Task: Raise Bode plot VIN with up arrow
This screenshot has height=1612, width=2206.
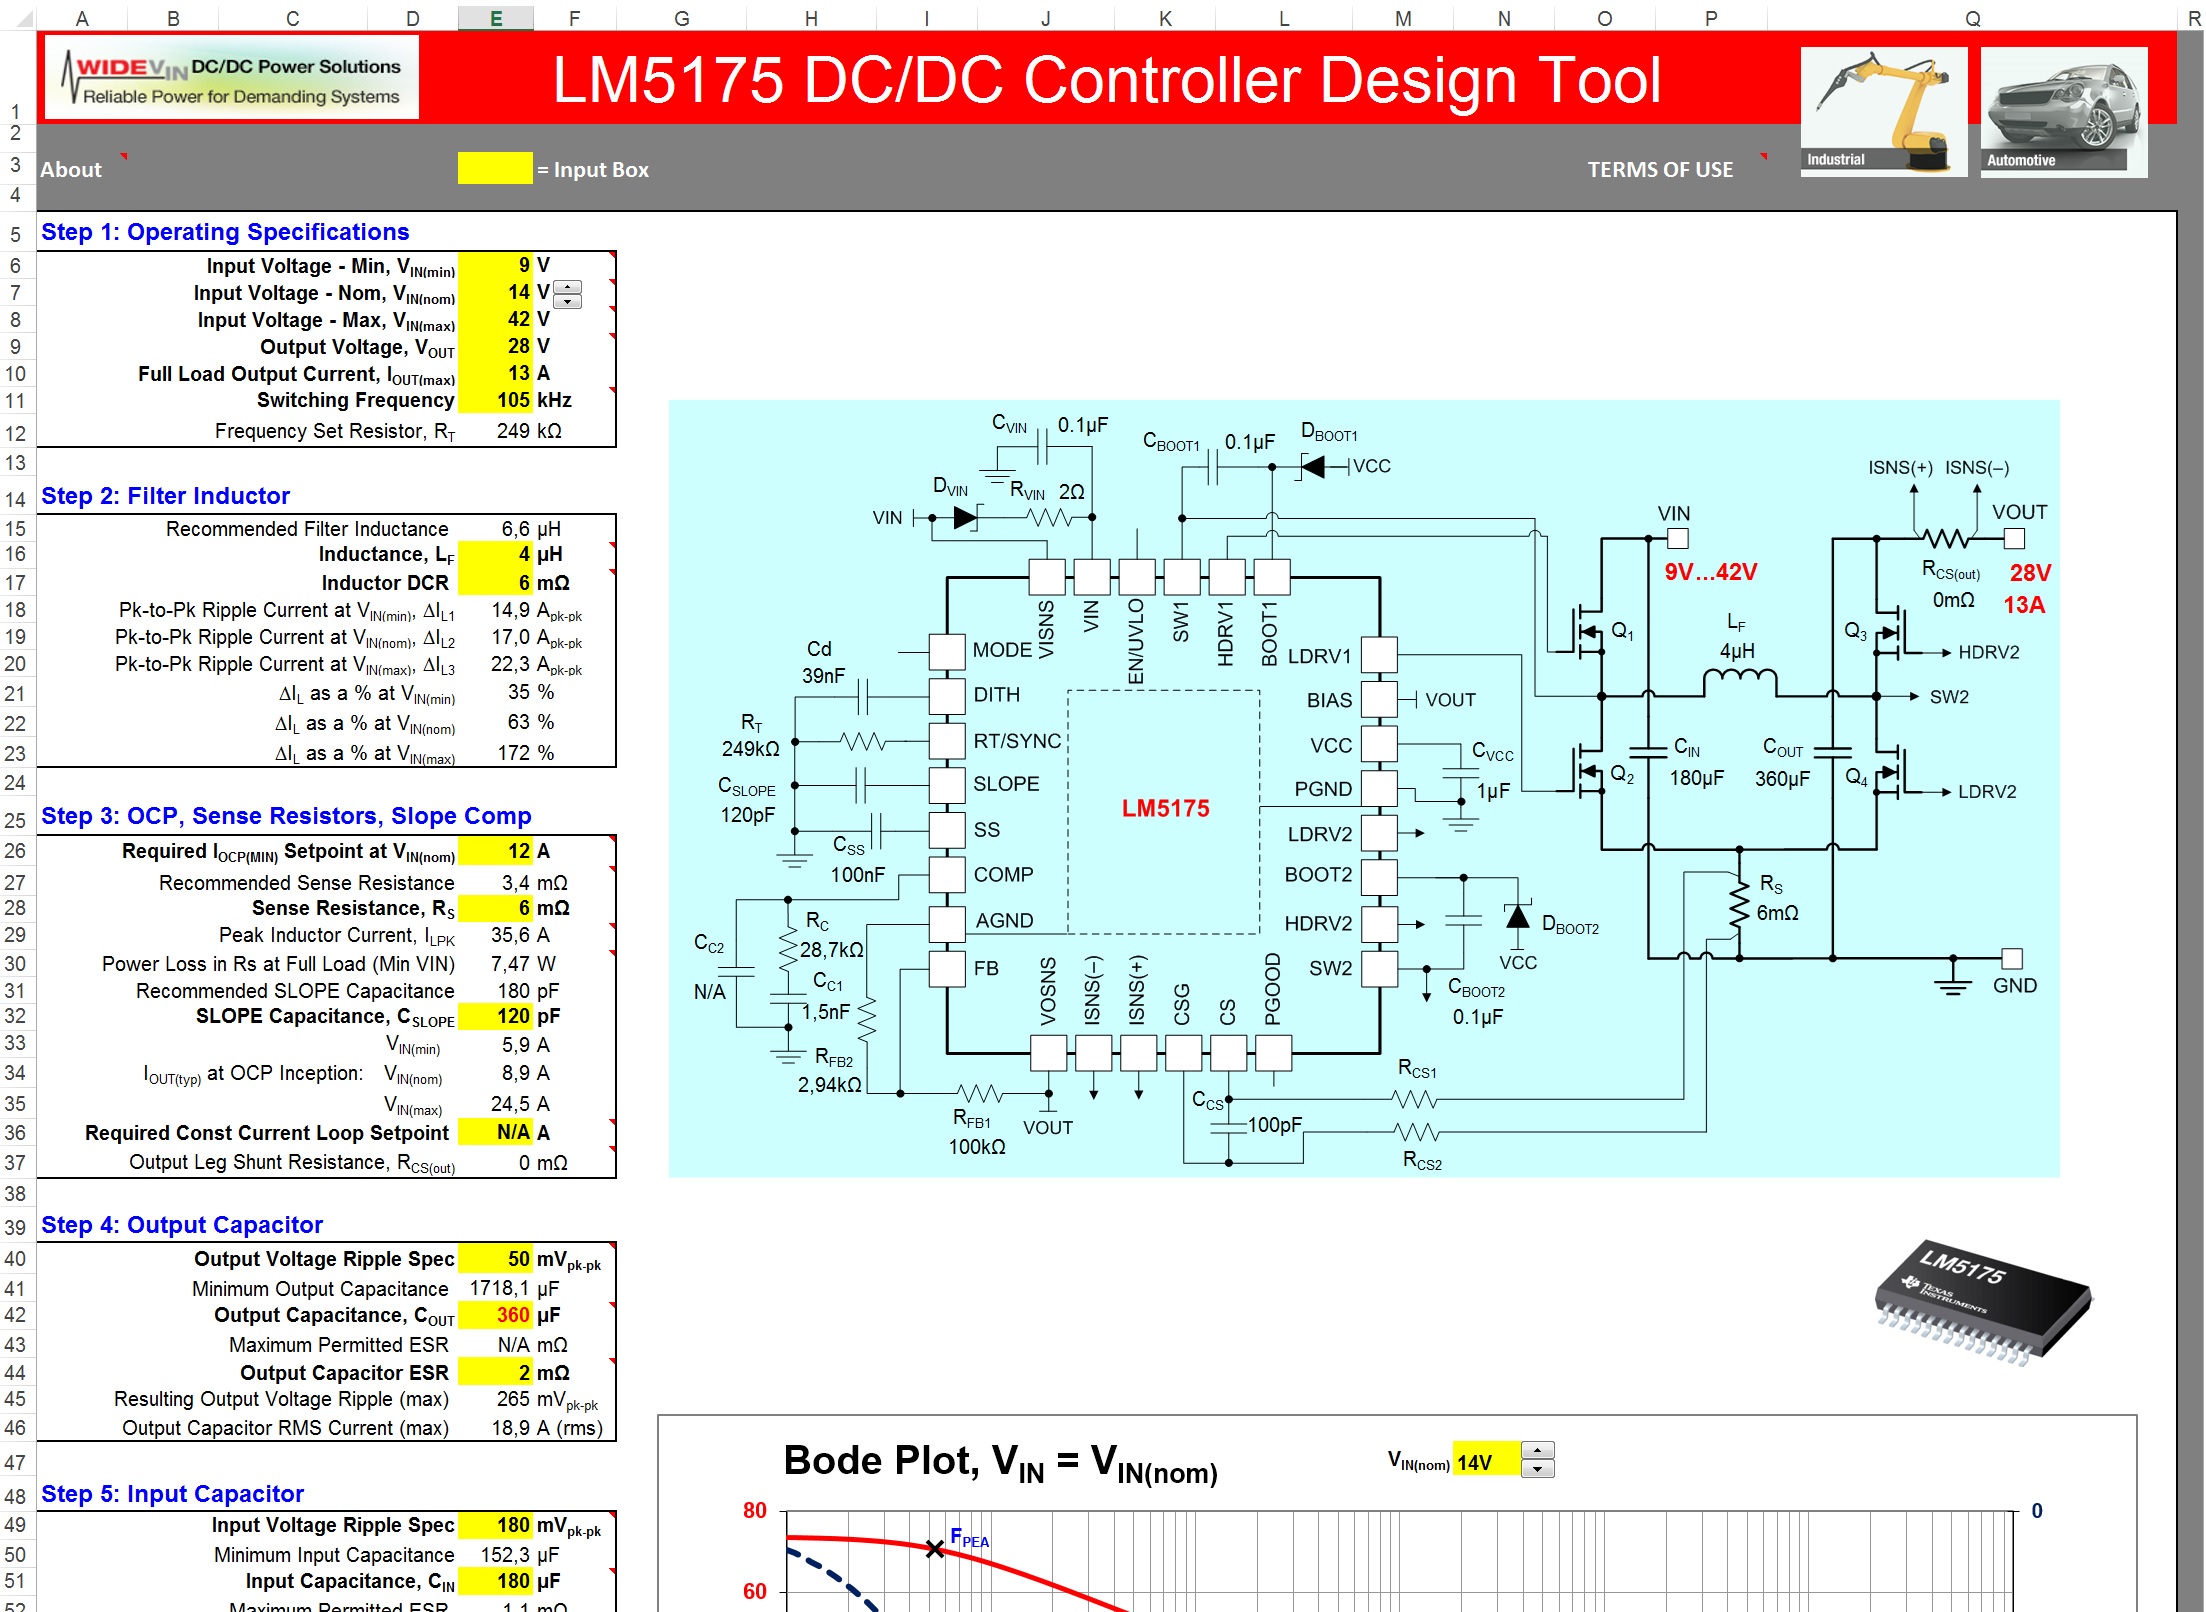Action: pyautogui.click(x=1537, y=1451)
